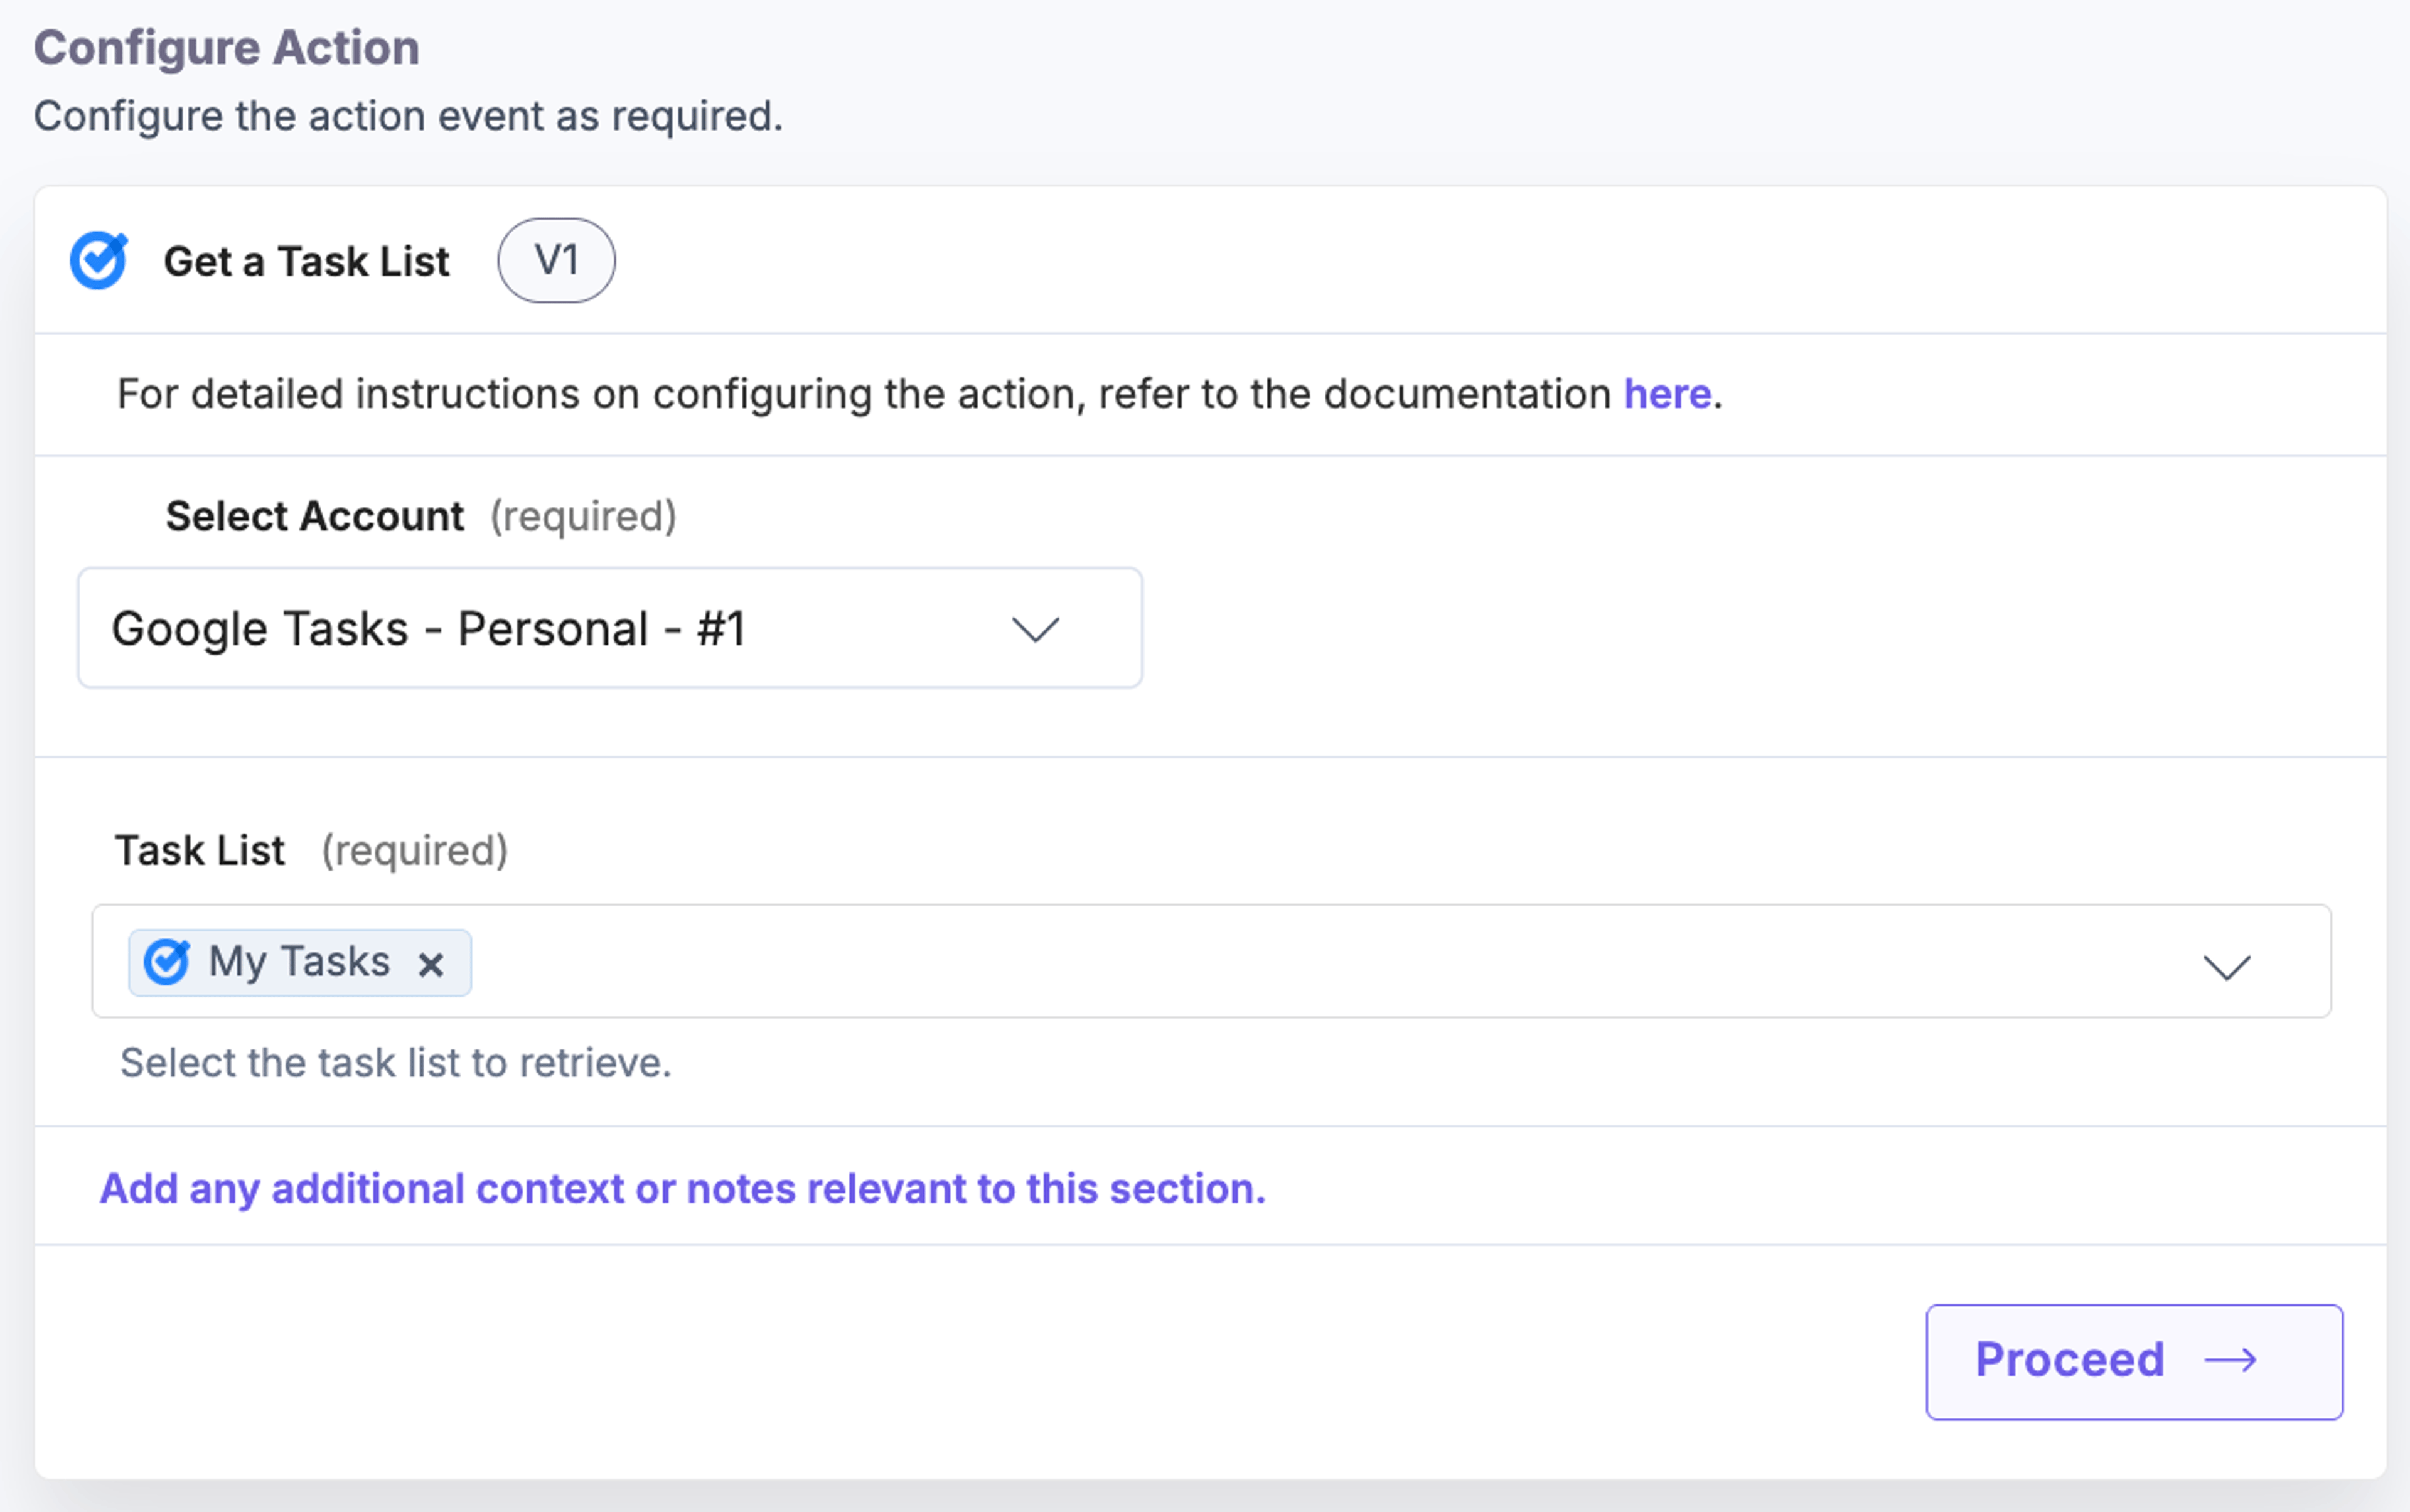Image resolution: width=2410 pixels, height=1512 pixels.
Task: Click the Google Tasks icon beside Get a Task List
Action: click(x=99, y=261)
